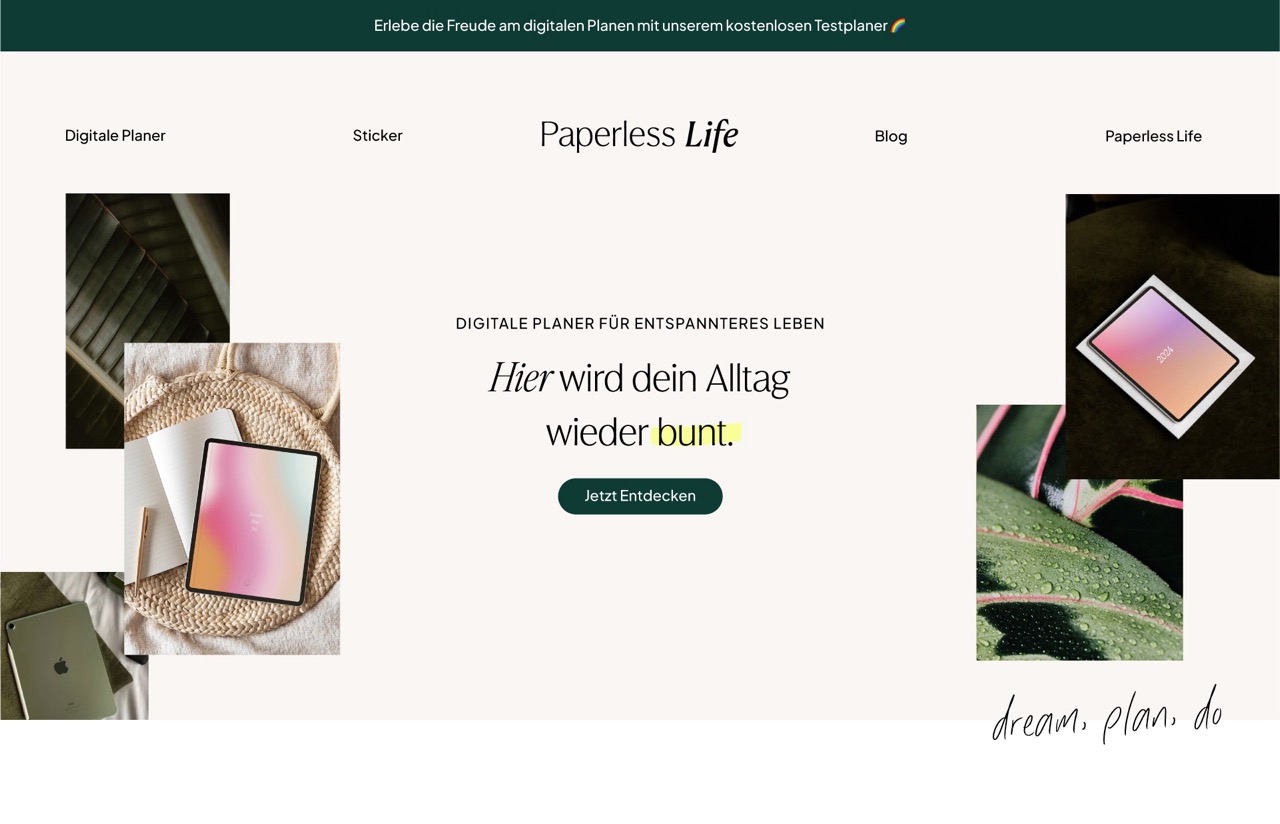
Task: Open the Sticker navigation item
Action: [377, 135]
